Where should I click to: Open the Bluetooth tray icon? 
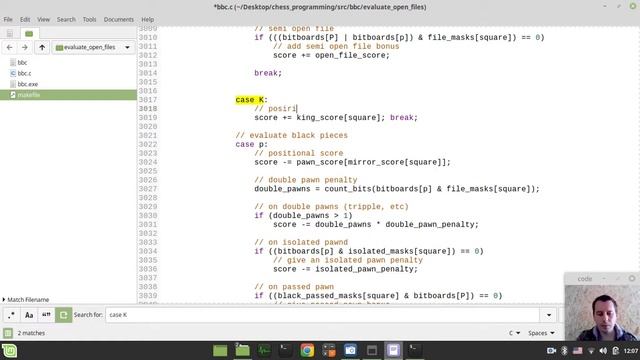(x=564, y=351)
